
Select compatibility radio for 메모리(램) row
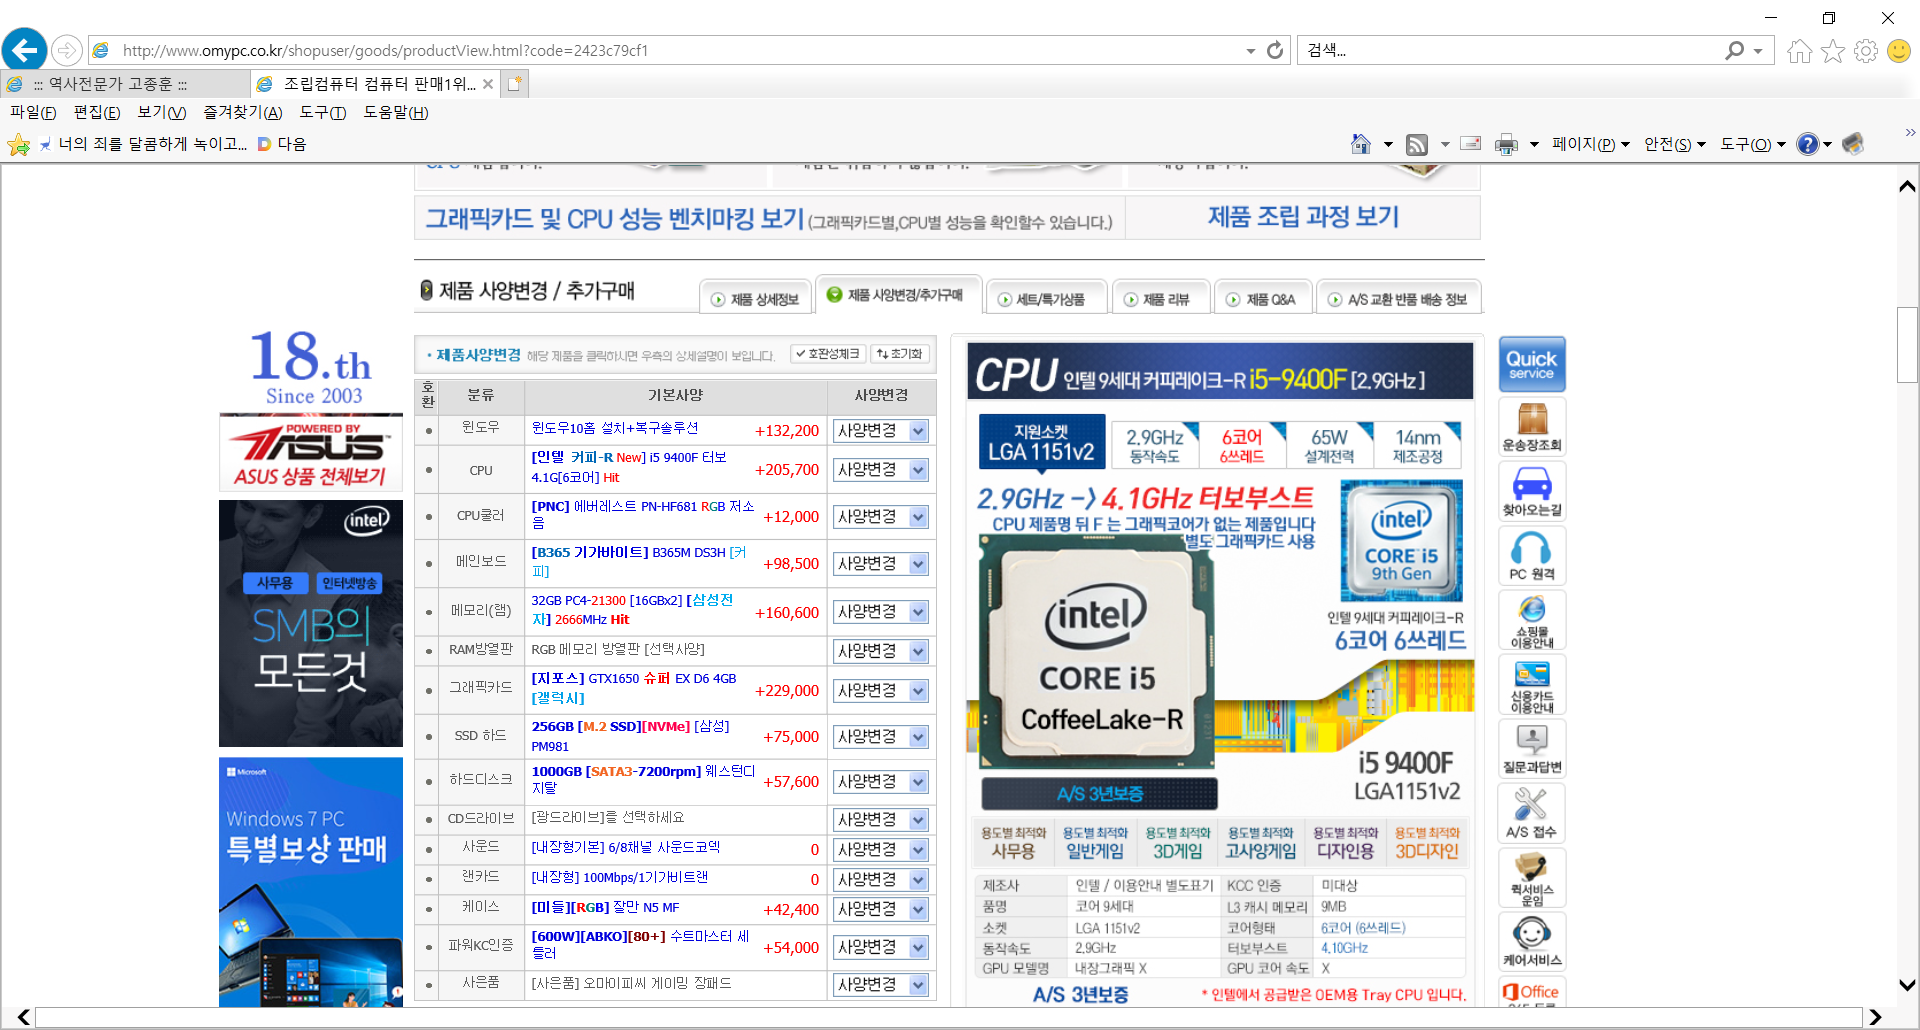tap(429, 612)
